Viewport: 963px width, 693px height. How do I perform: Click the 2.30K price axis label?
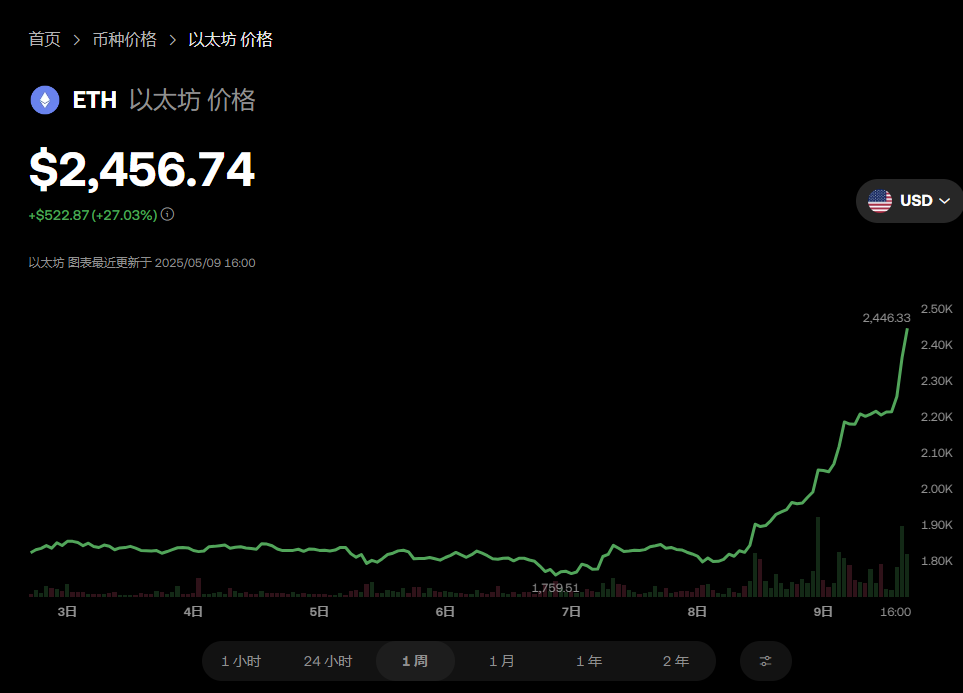(x=937, y=381)
